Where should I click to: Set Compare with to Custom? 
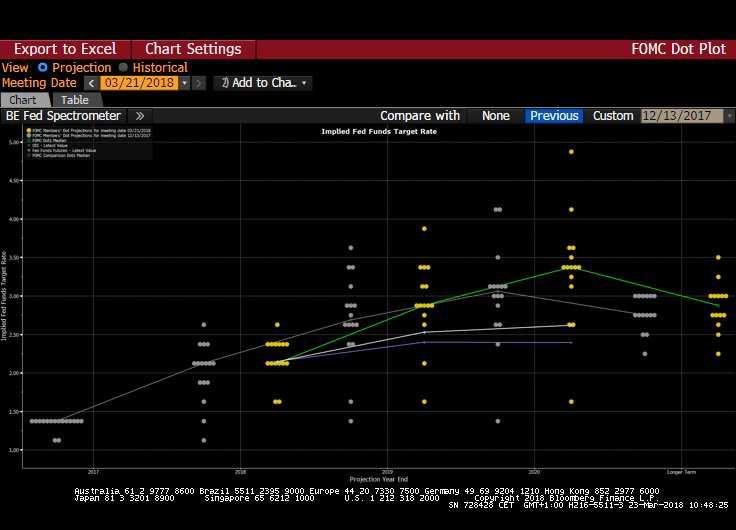(613, 115)
